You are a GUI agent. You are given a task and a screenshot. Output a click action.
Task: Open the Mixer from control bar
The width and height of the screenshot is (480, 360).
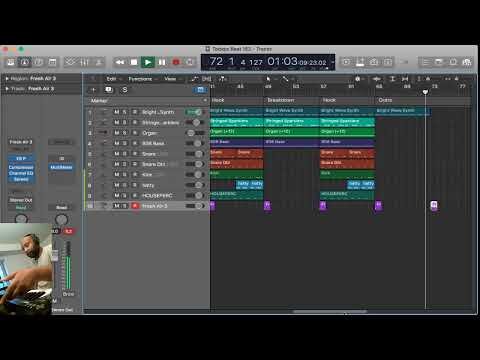pyautogui.click(x=84, y=62)
